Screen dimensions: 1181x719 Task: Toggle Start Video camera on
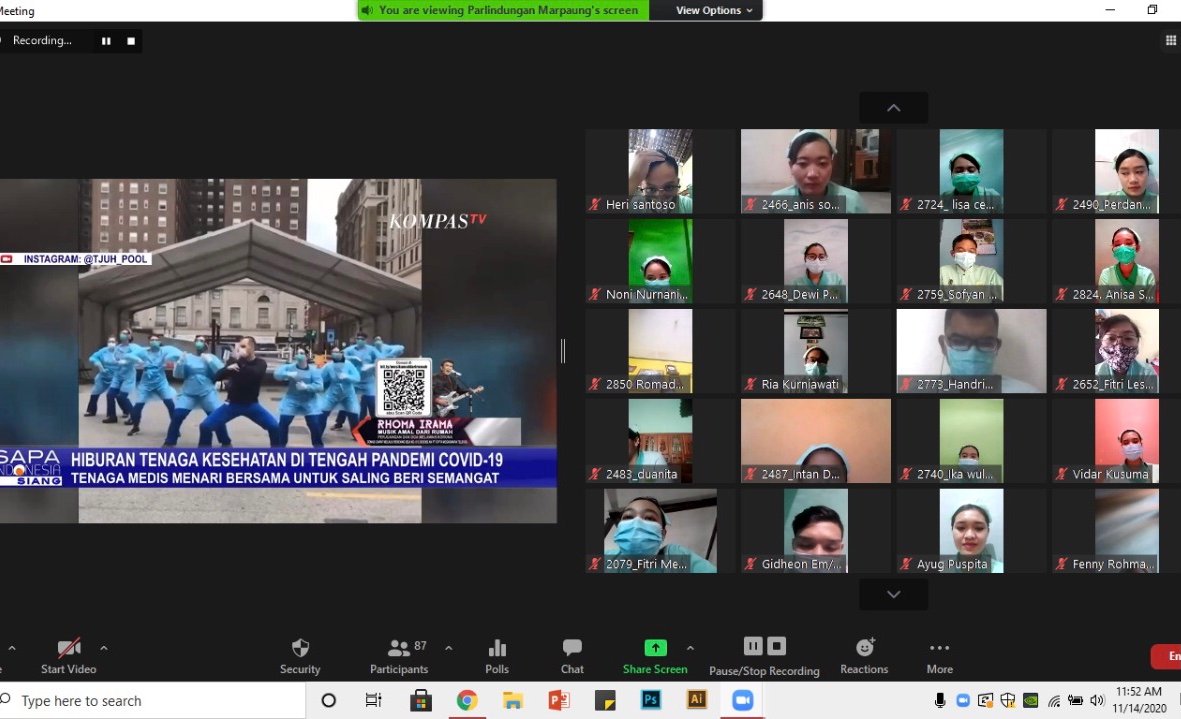(x=68, y=655)
